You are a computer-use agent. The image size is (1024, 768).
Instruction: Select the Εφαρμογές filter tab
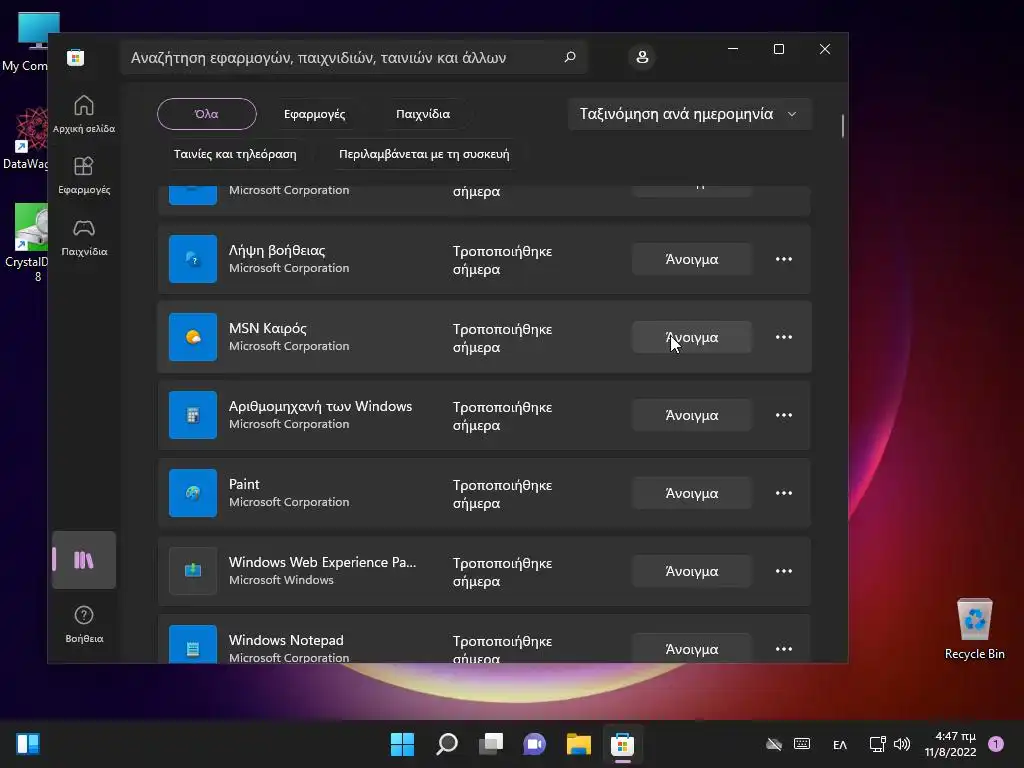tap(314, 114)
